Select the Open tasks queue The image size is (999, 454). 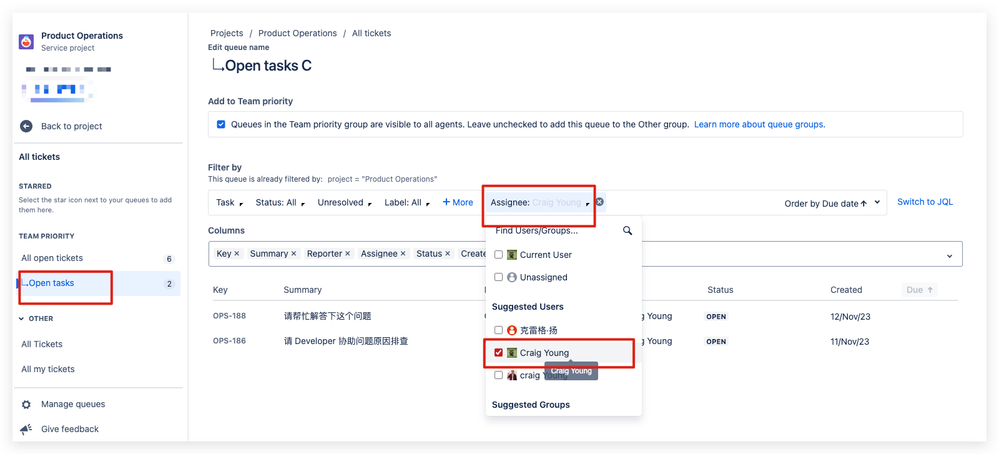(x=96, y=283)
